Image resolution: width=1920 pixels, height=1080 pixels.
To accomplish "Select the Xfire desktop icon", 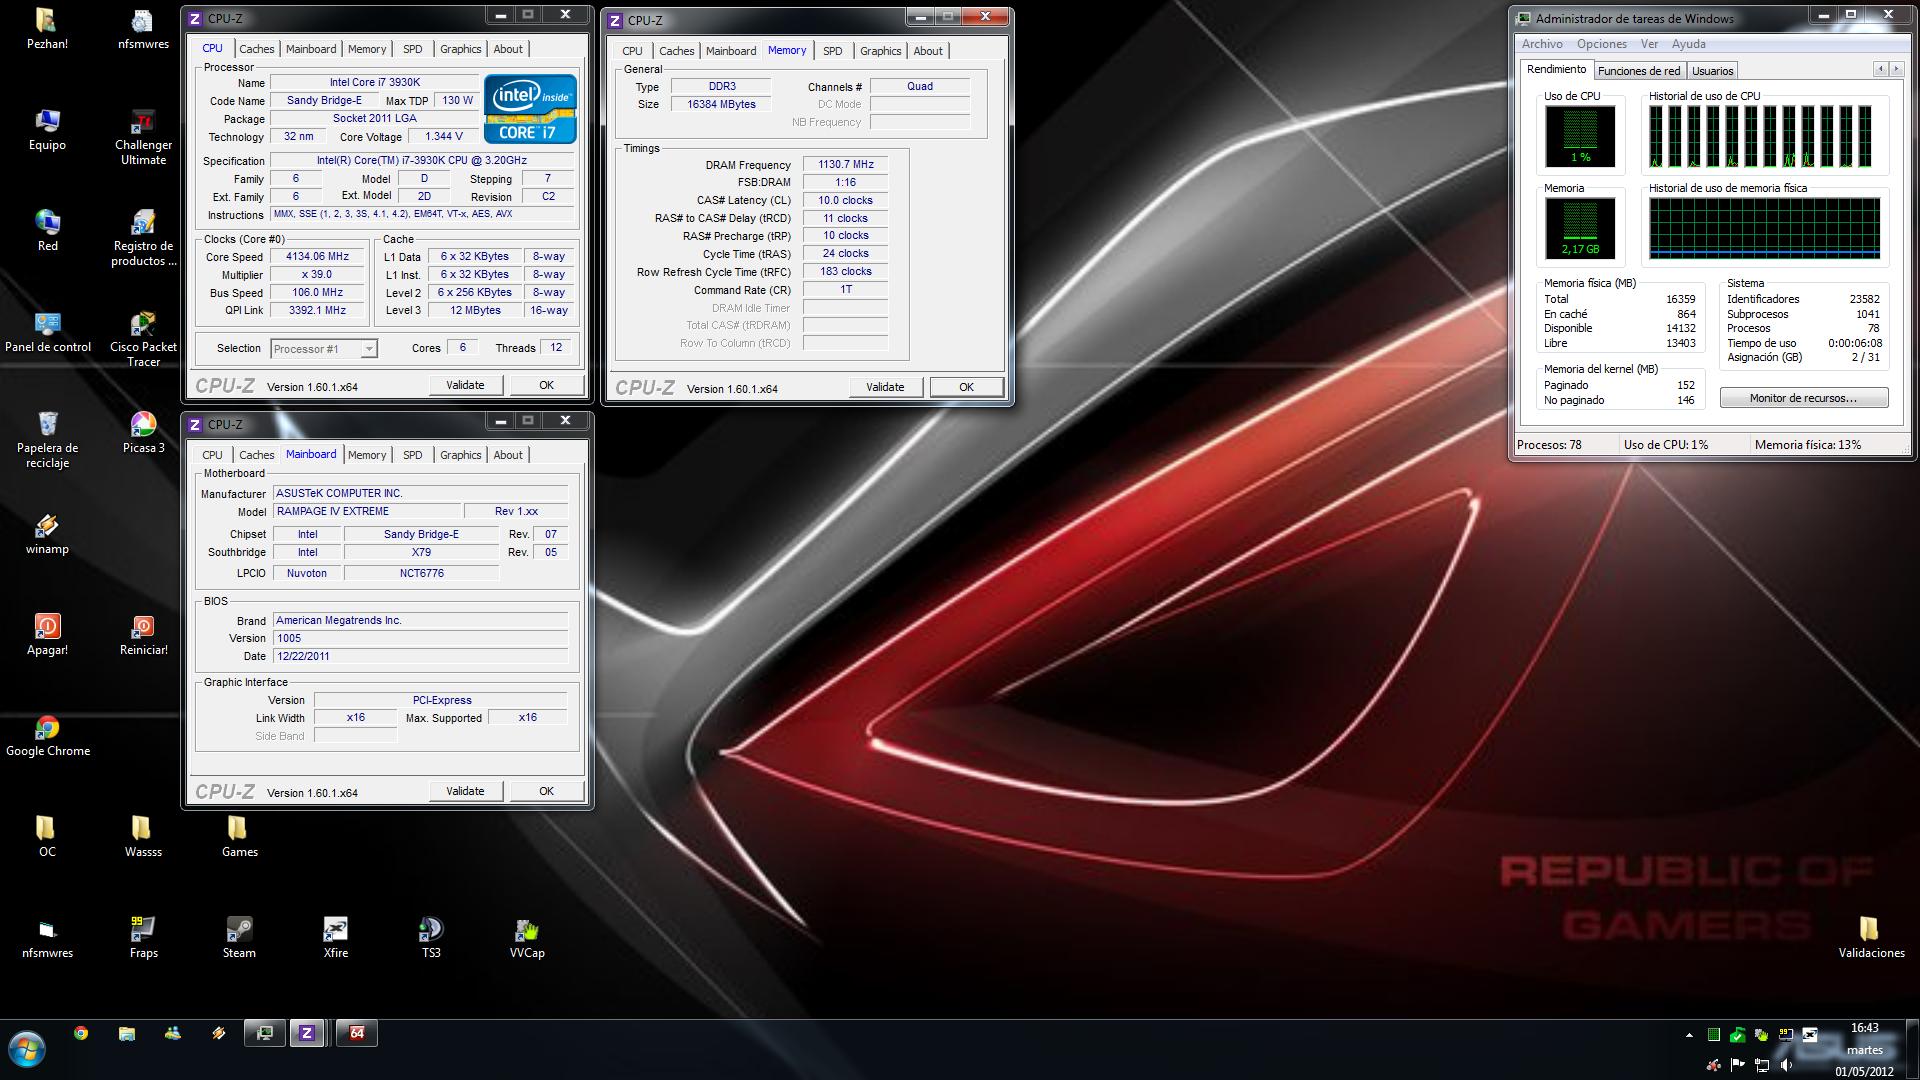I will click(335, 938).
